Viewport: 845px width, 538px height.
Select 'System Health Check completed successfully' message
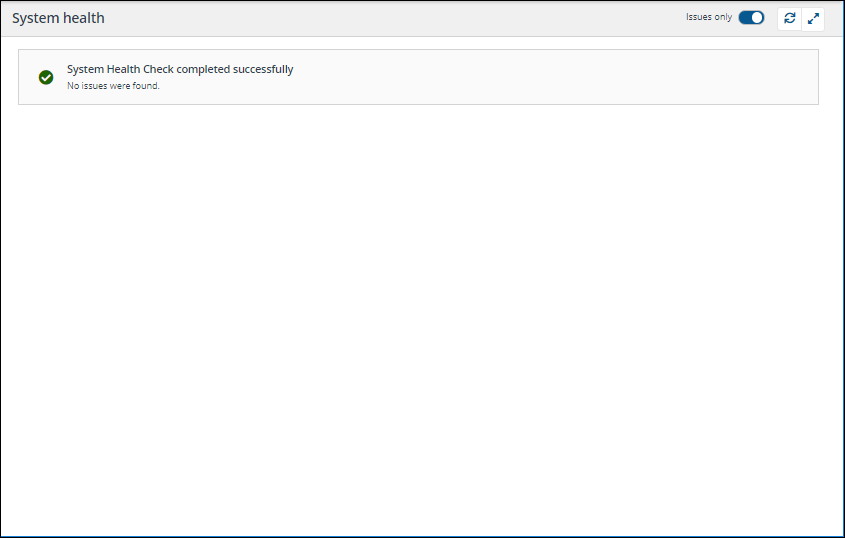180,70
